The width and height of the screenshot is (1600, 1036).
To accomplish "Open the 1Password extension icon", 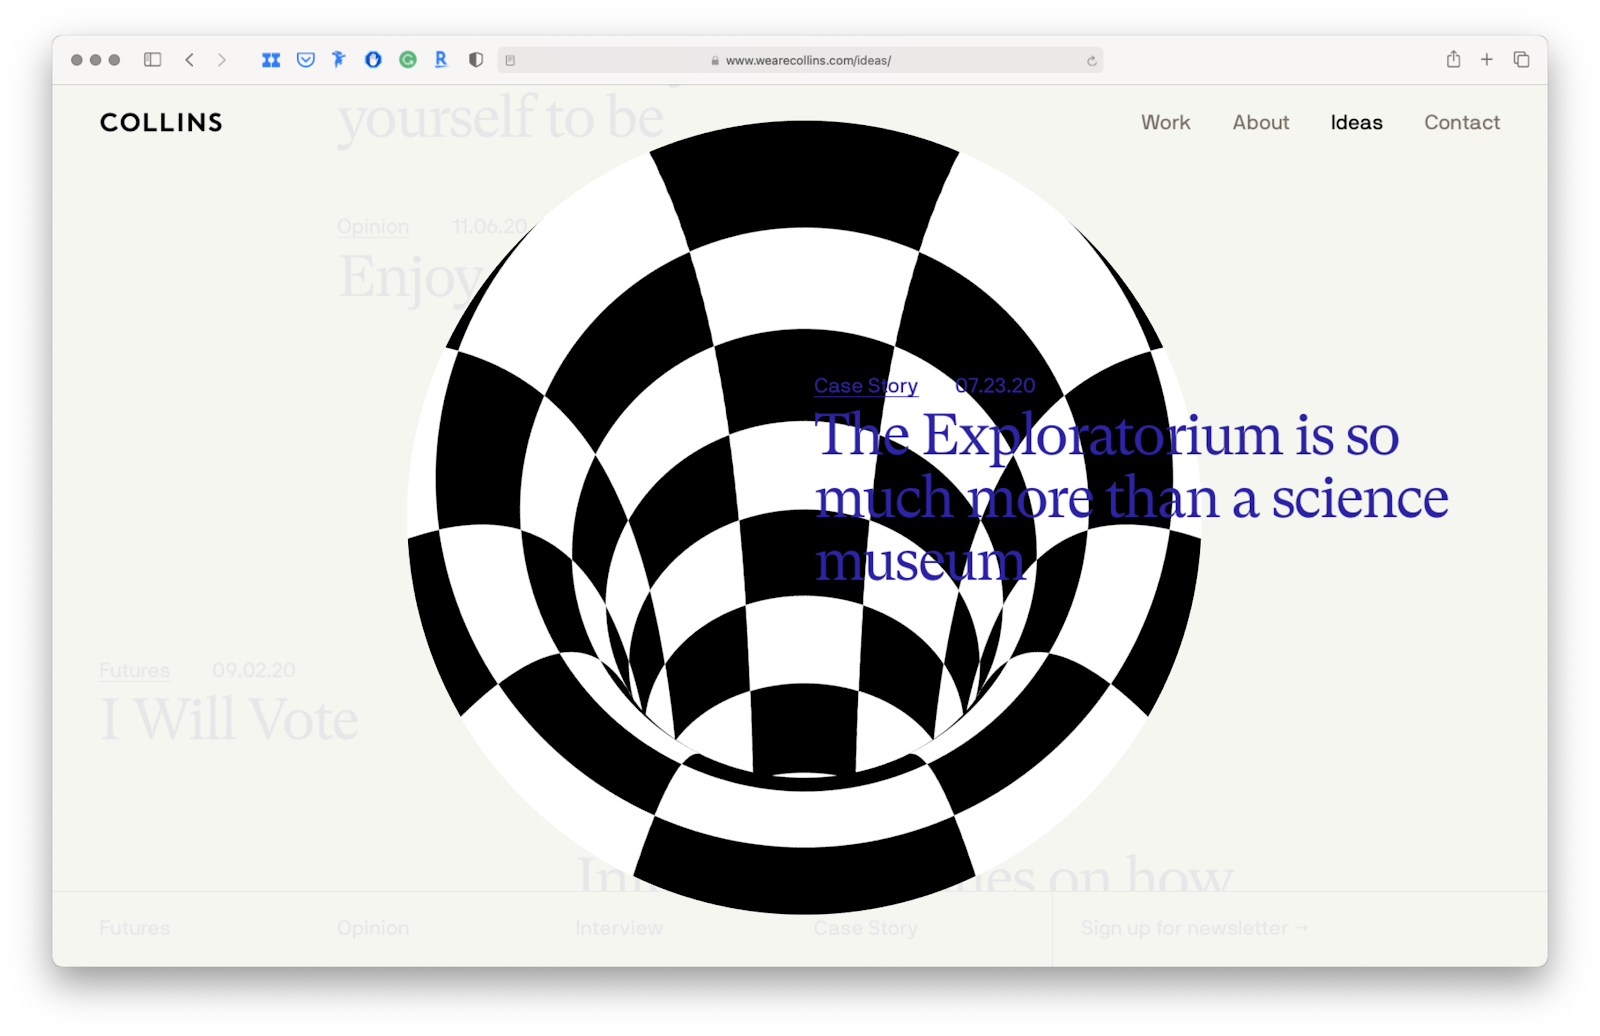I will pos(373,60).
